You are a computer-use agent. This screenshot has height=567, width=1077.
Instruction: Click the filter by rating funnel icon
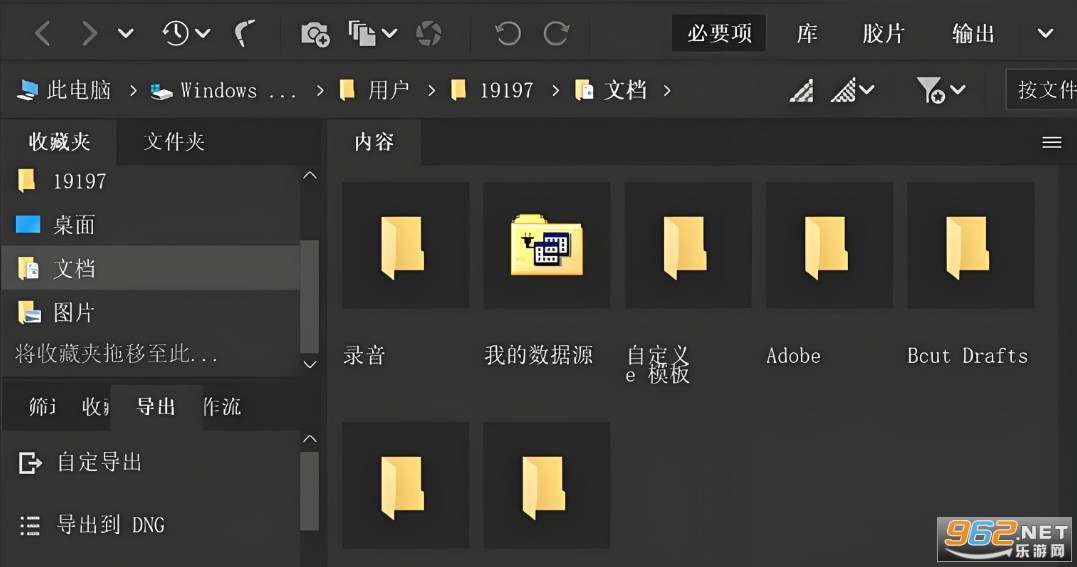point(930,90)
